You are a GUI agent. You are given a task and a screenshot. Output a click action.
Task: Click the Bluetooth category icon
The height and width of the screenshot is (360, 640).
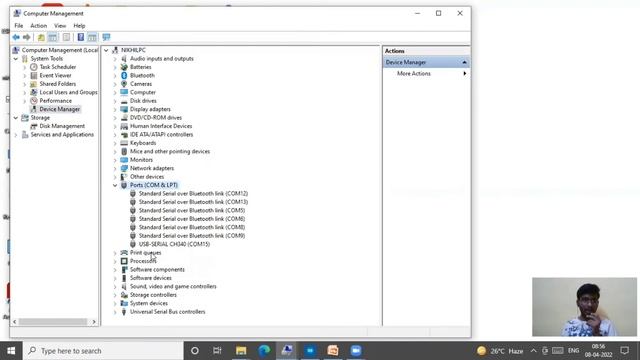[124, 76]
